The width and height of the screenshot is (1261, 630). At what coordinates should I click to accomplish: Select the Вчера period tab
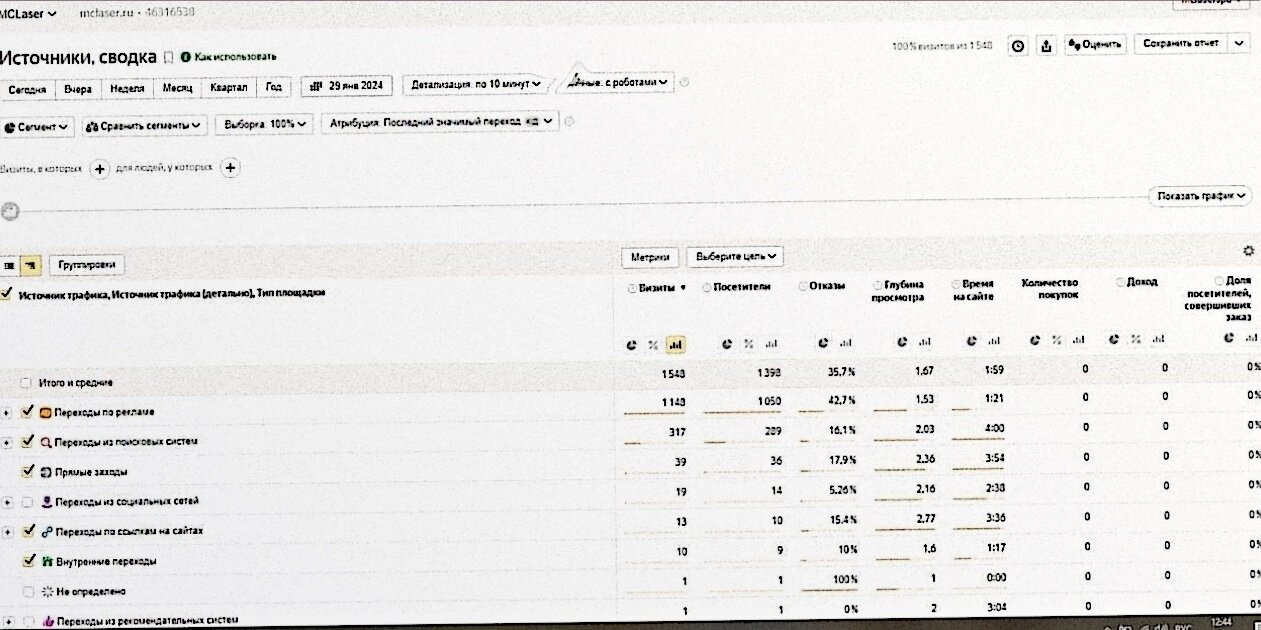(78, 88)
